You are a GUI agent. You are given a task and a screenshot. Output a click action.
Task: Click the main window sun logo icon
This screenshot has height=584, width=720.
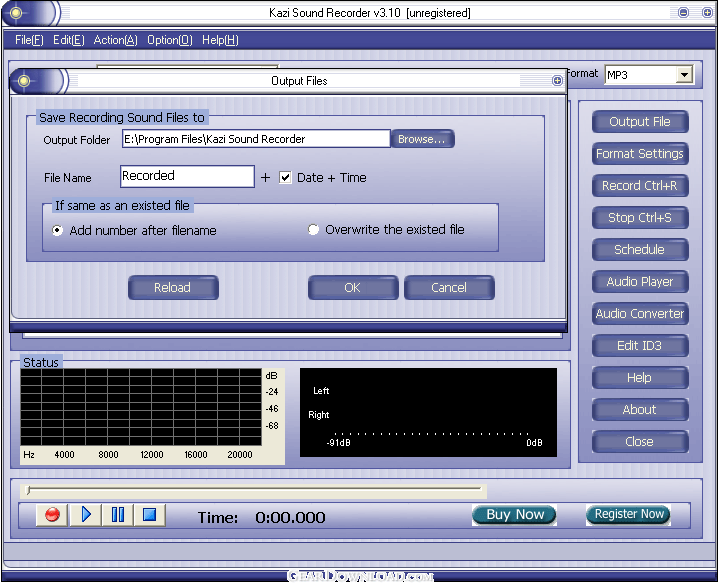point(16,13)
